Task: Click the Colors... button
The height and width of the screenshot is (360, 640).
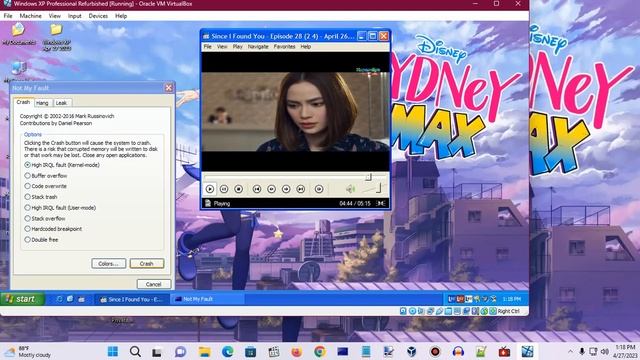Action: point(109,264)
